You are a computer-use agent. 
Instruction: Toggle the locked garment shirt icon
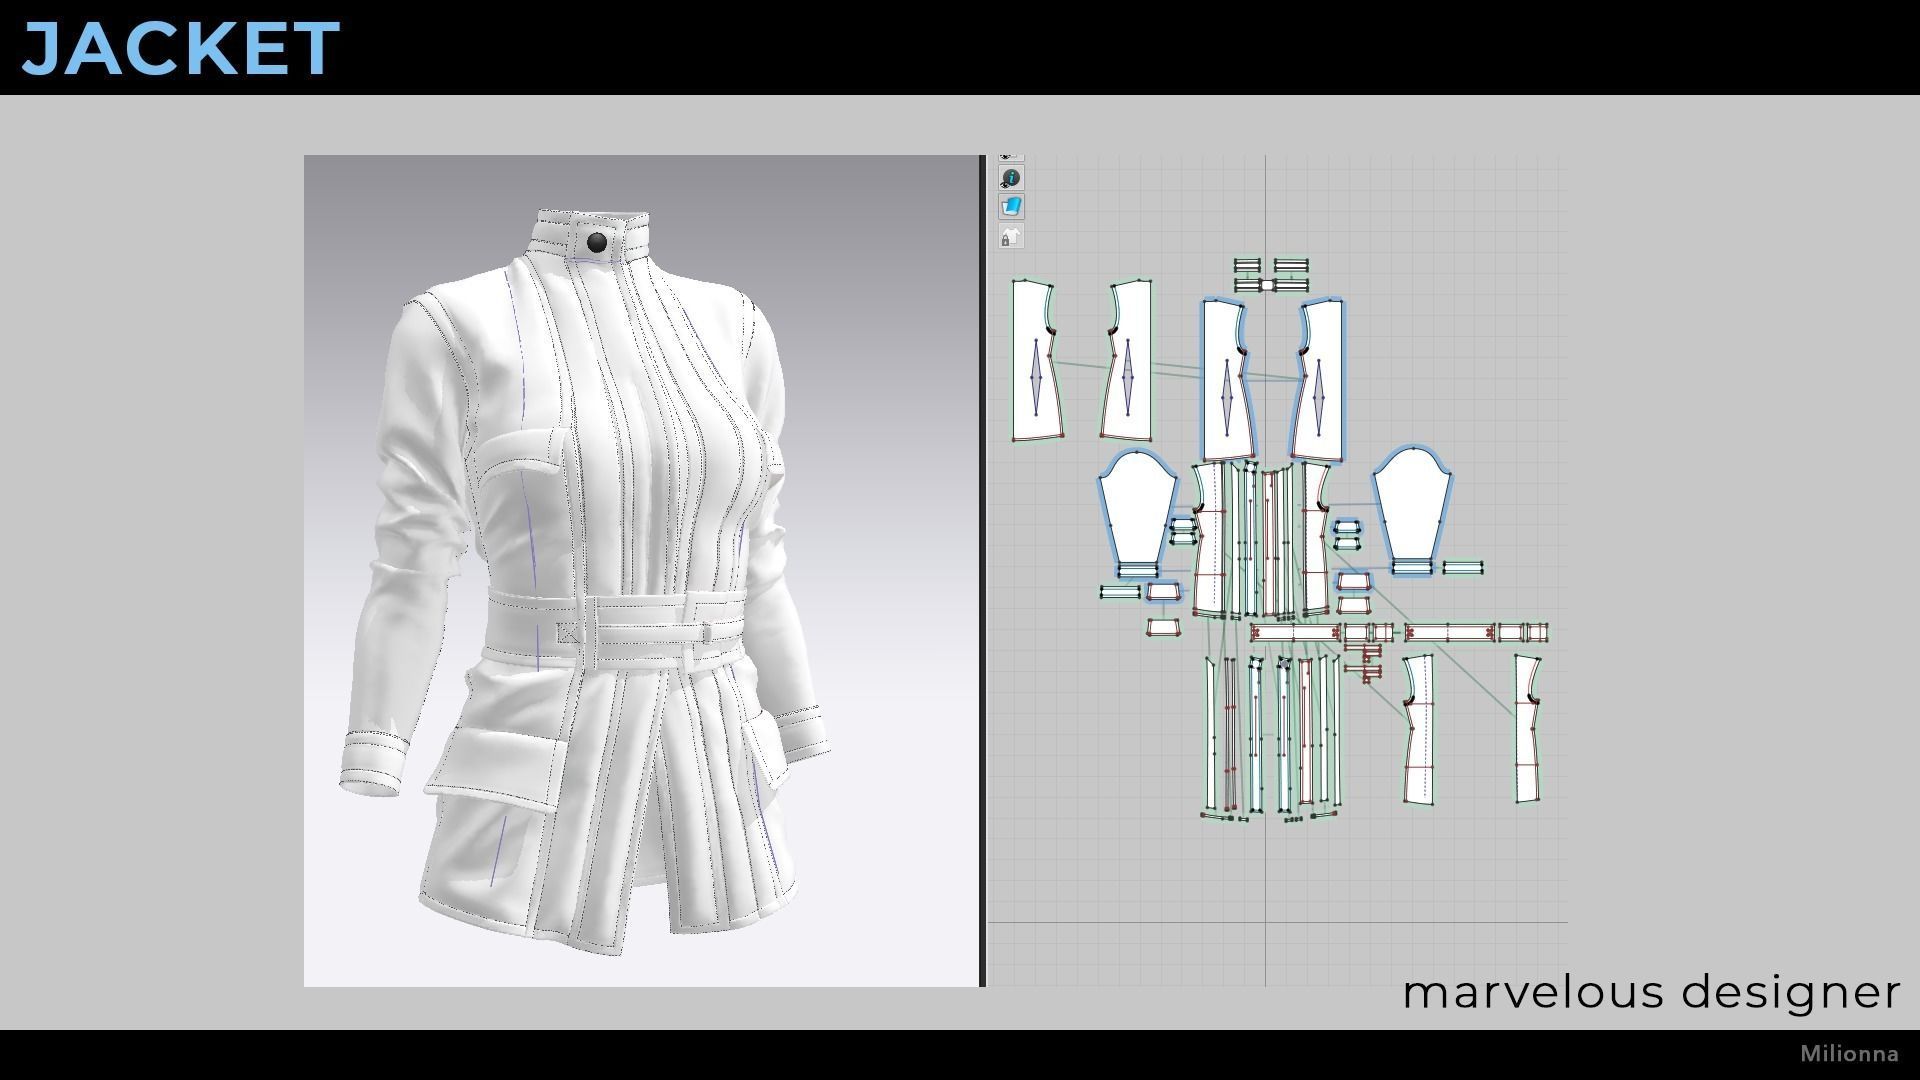1011,237
